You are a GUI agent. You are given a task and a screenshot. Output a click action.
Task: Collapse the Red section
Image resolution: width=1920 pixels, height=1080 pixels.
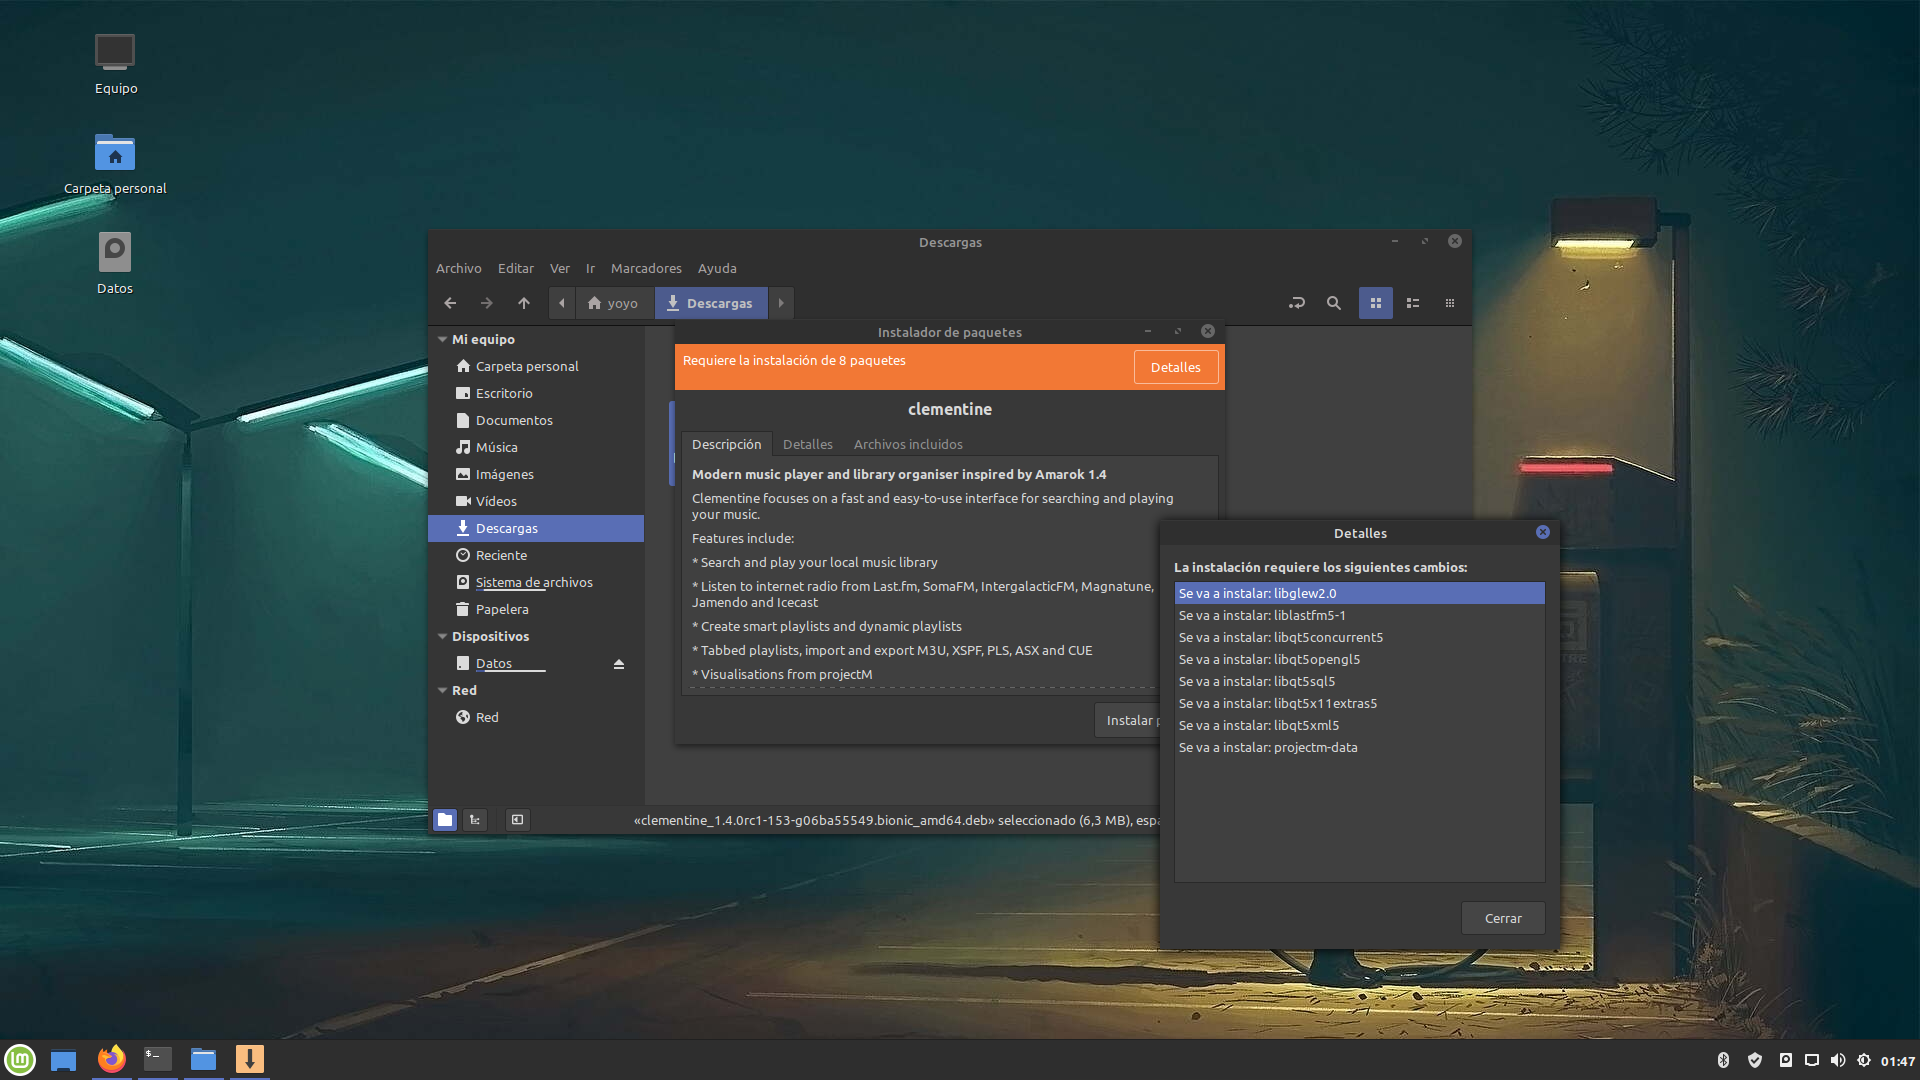tap(442, 690)
